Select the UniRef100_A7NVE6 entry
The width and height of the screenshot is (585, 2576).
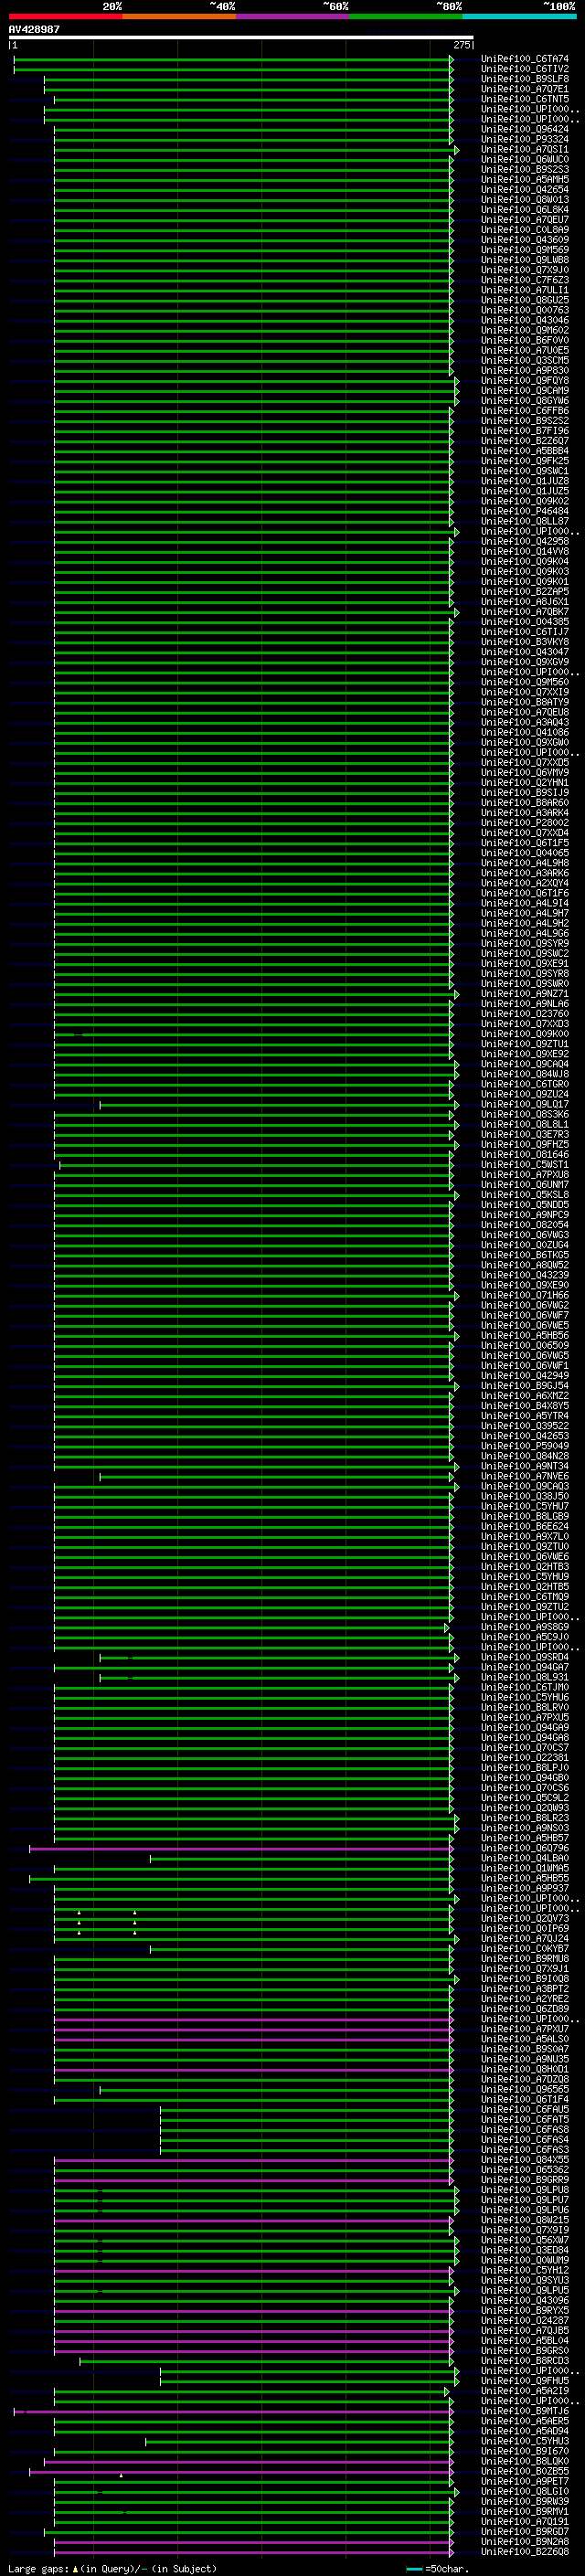click(x=525, y=1476)
